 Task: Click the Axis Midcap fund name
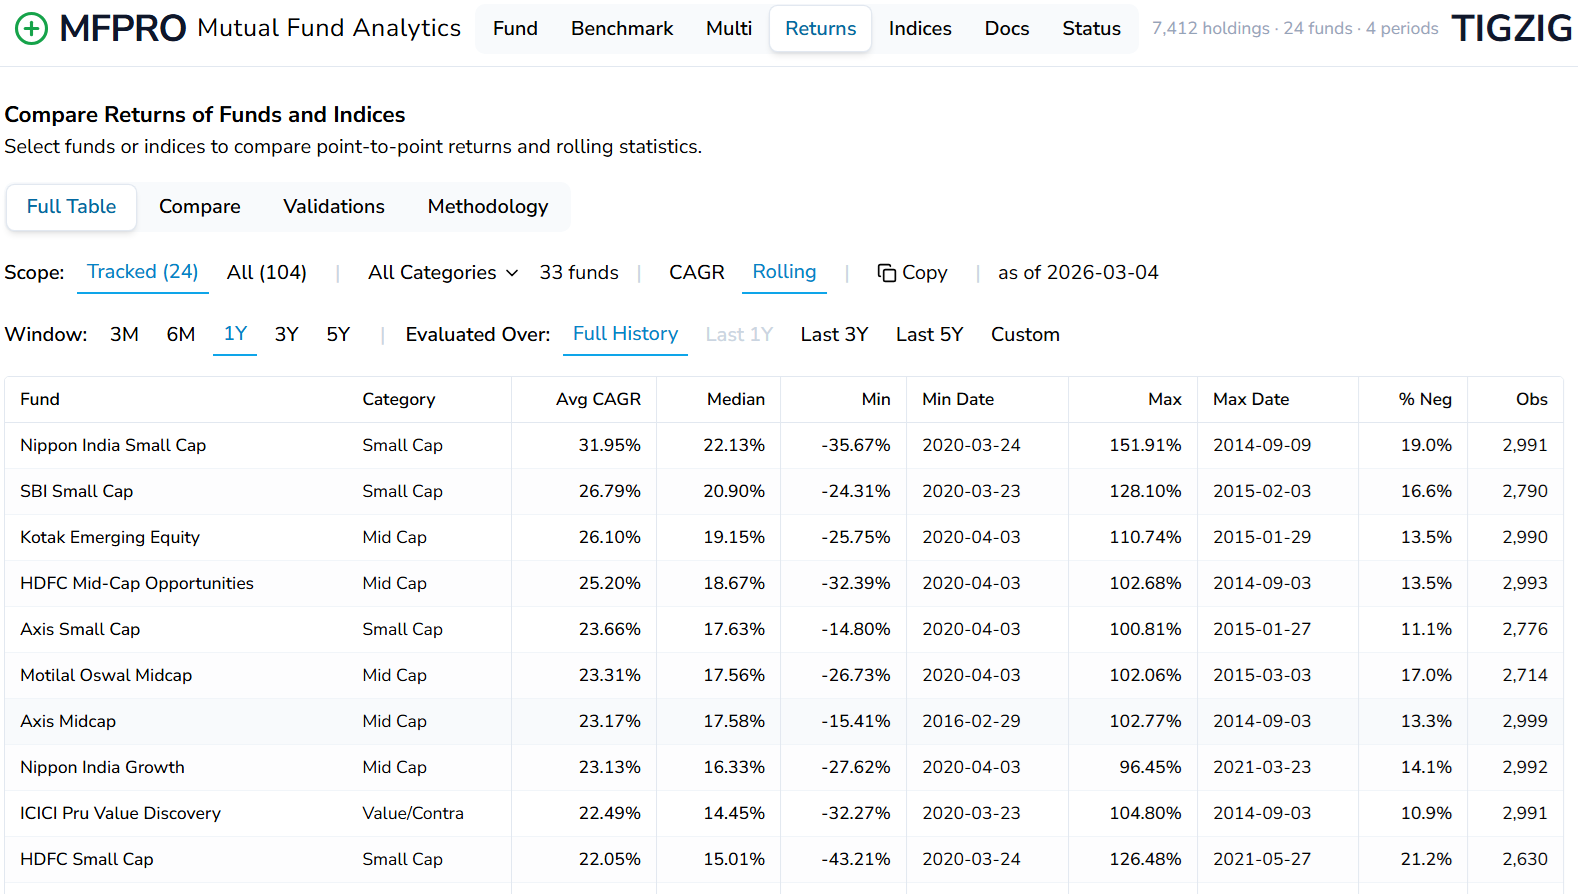[x=68, y=721]
